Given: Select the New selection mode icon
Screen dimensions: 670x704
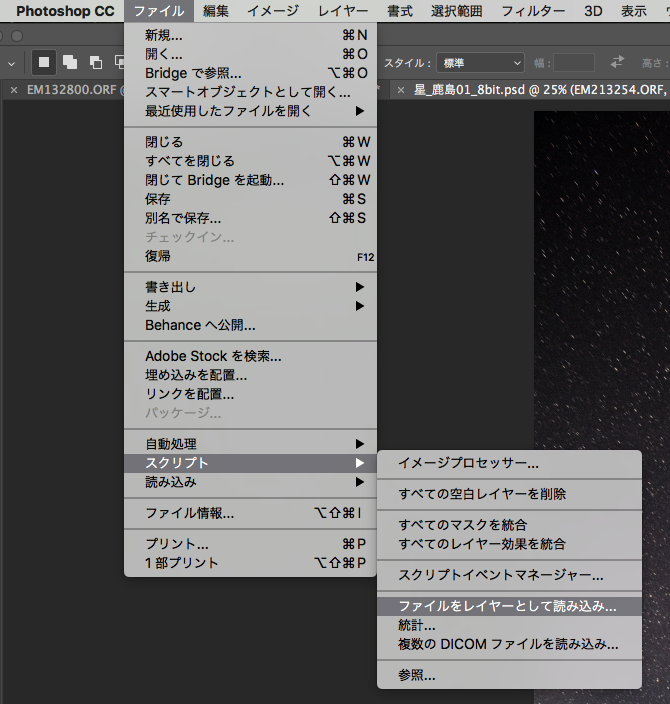Looking at the screenshot, I should pos(44,62).
